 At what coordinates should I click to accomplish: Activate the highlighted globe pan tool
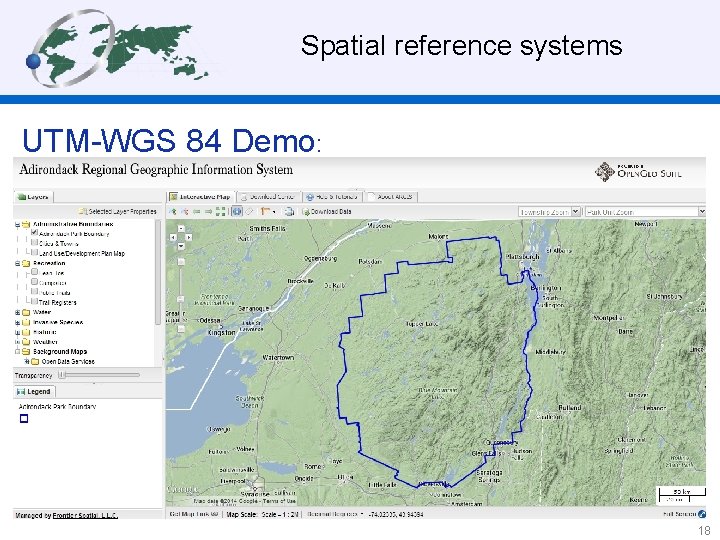click(x=237, y=211)
